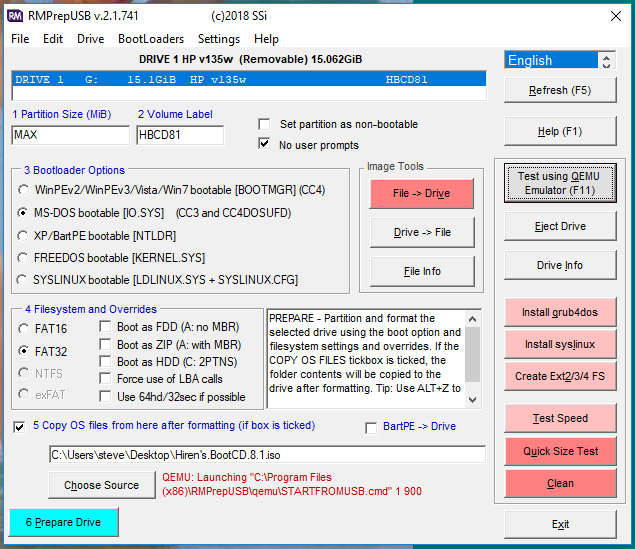Click Install syslinux button

[560, 344]
